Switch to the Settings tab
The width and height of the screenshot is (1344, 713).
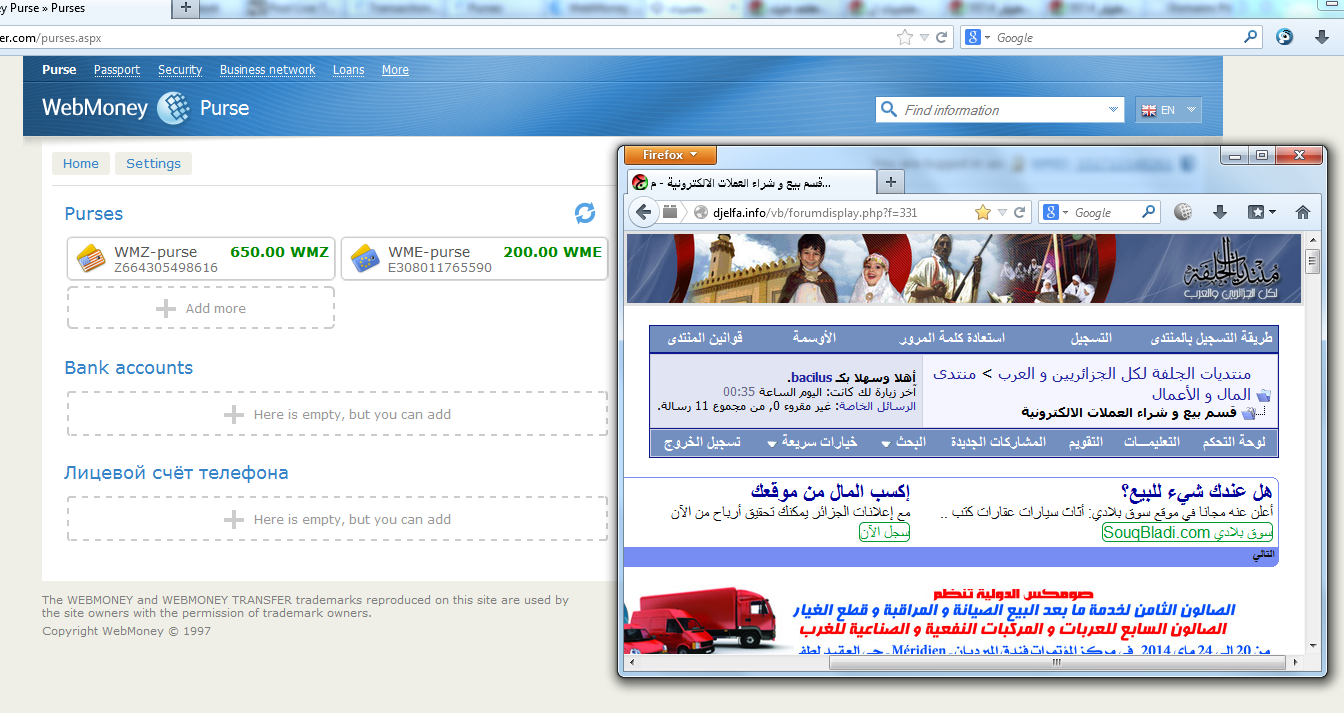[x=153, y=164]
